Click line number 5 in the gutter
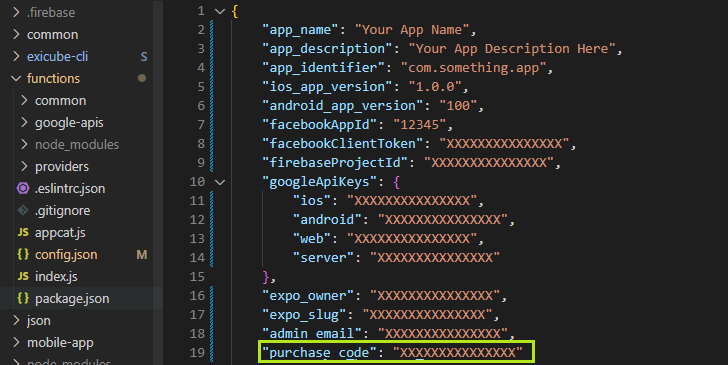Image resolution: width=728 pixels, height=365 pixels. coord(201,87)
